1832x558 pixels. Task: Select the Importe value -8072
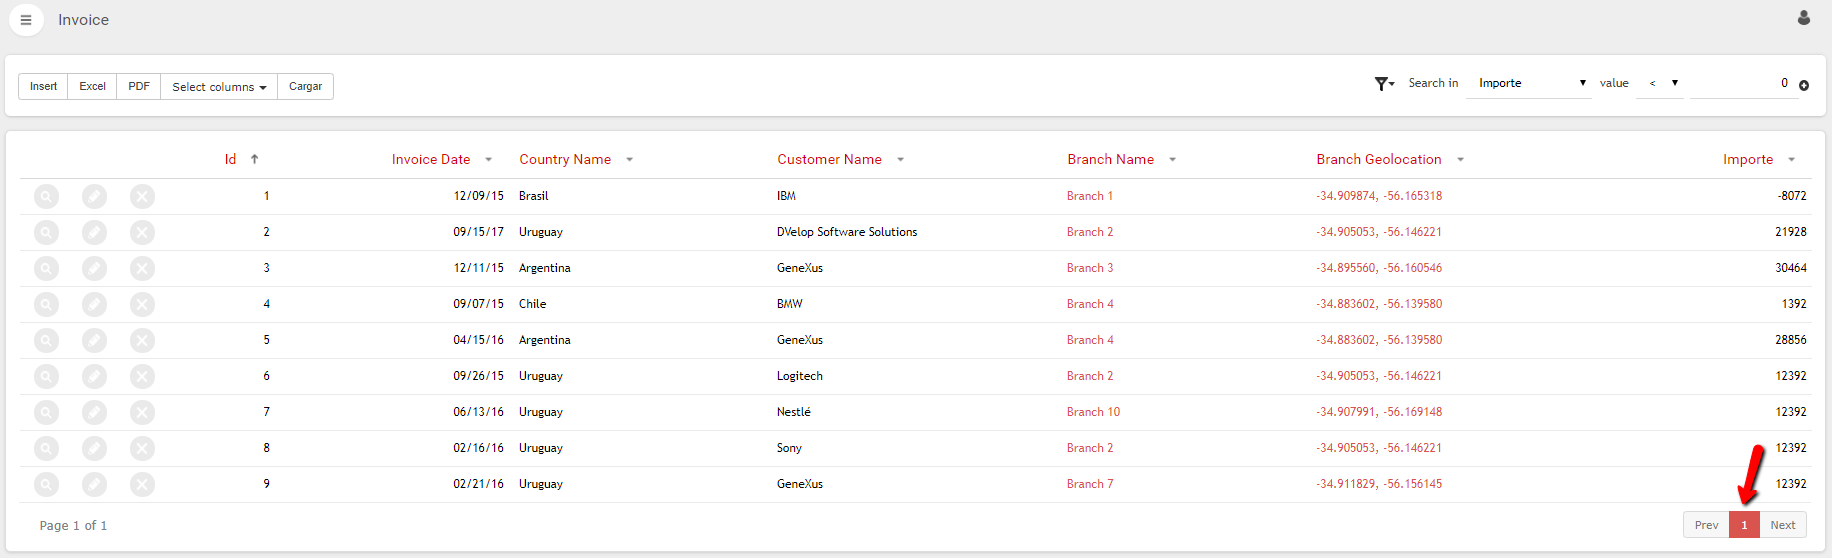(1792, 197)
